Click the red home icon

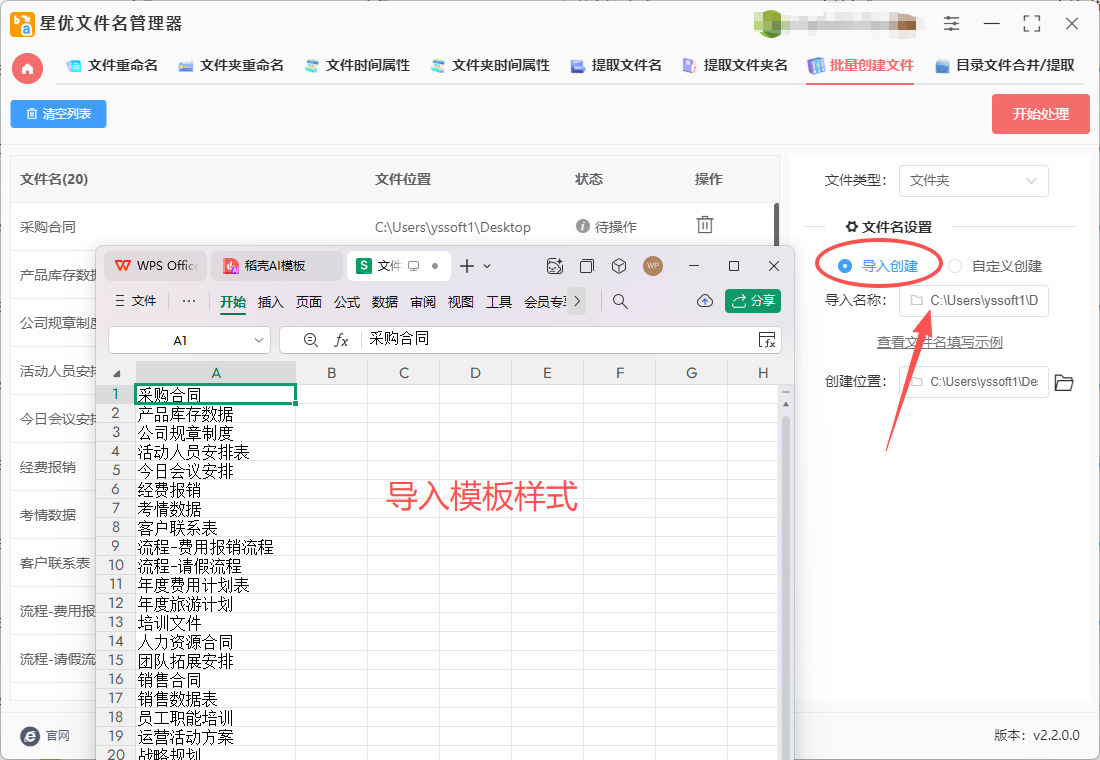pos(27,68)
